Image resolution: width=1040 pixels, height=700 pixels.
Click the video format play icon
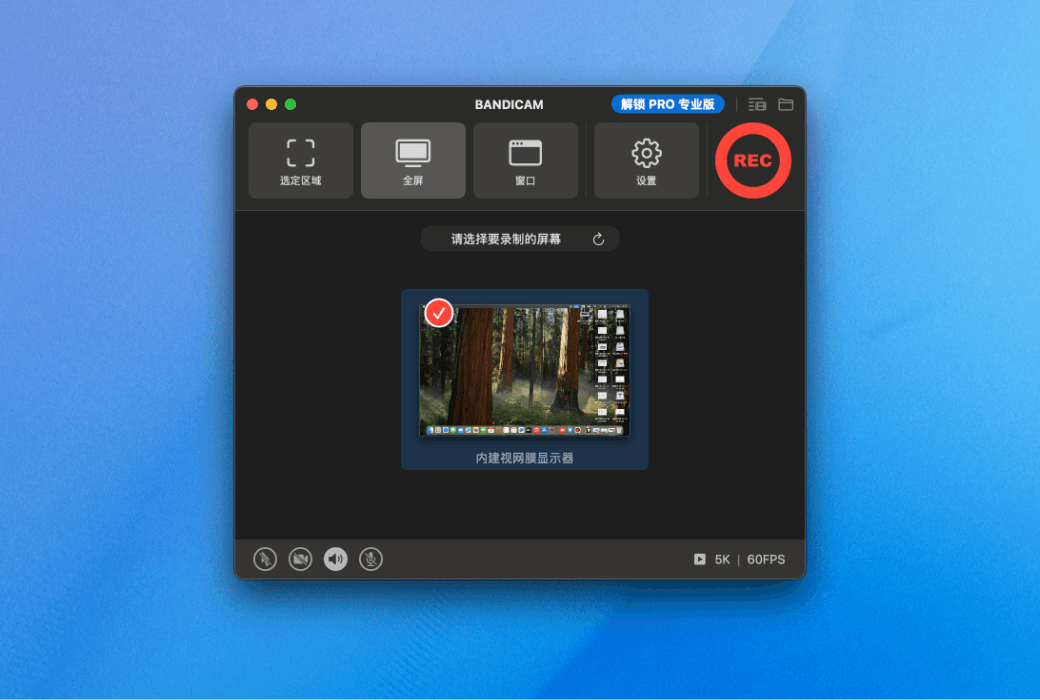700,559
